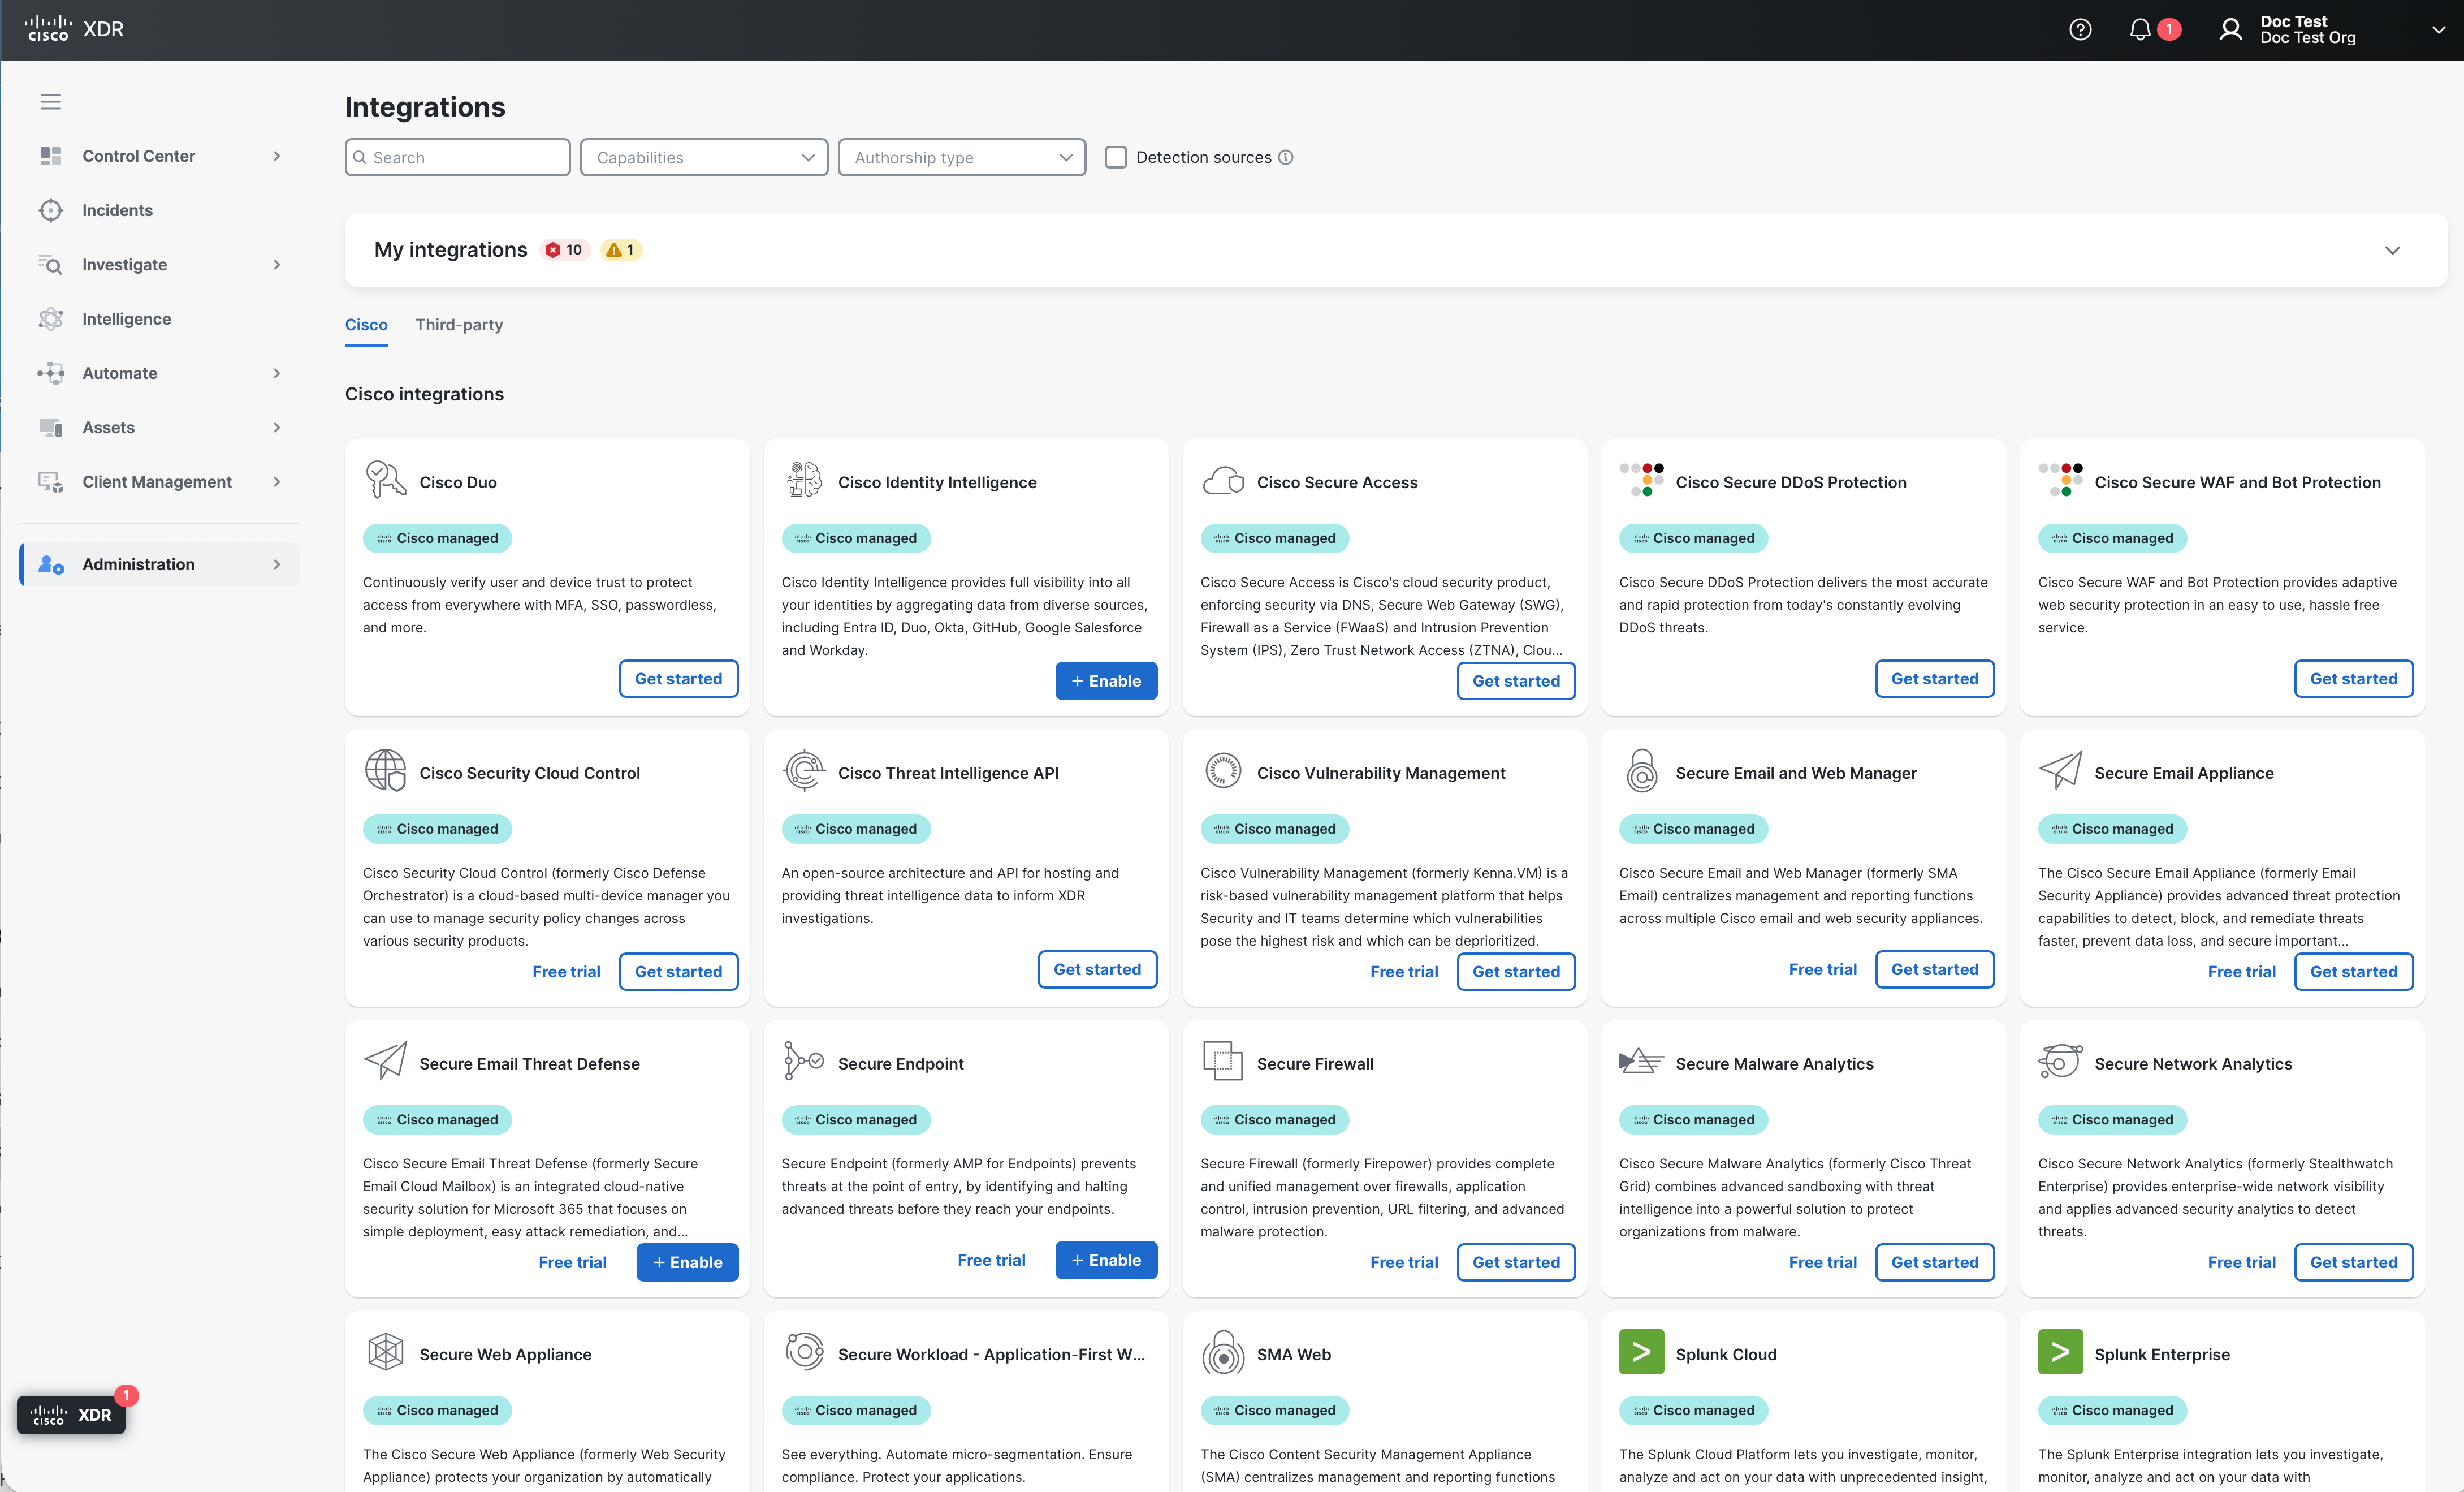Switch to the Third-party tab
Image resolution: width=2464 pixels, height=1492 pixels.
[459, 325]
